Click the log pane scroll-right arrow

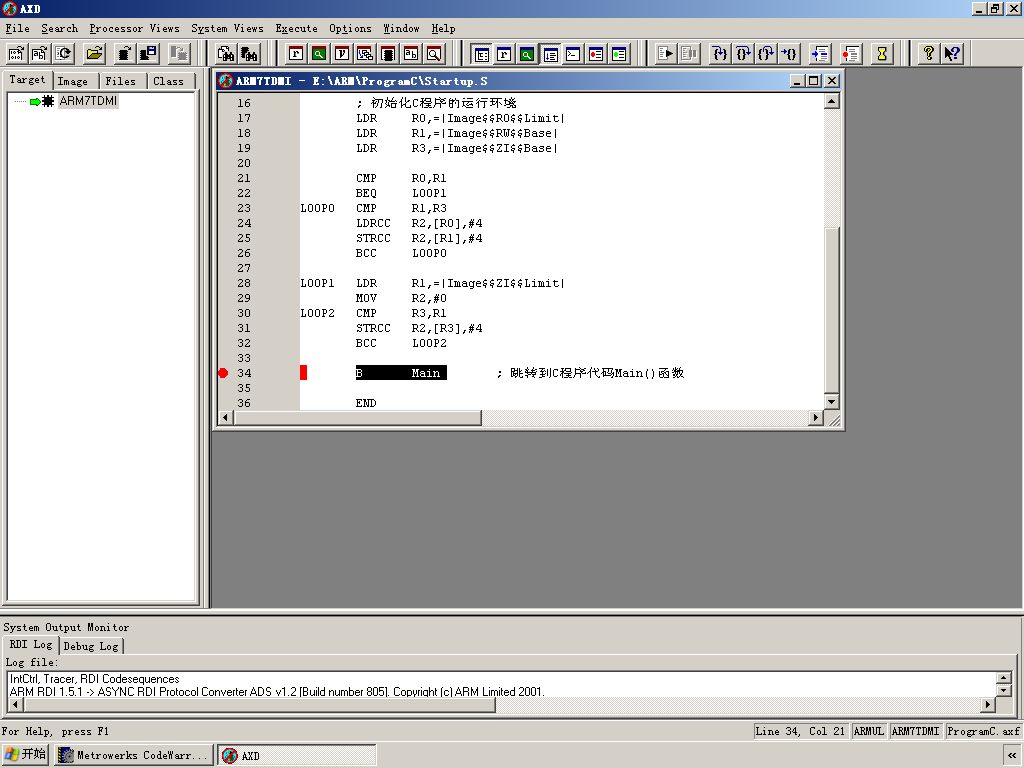[x=988, y=705]
